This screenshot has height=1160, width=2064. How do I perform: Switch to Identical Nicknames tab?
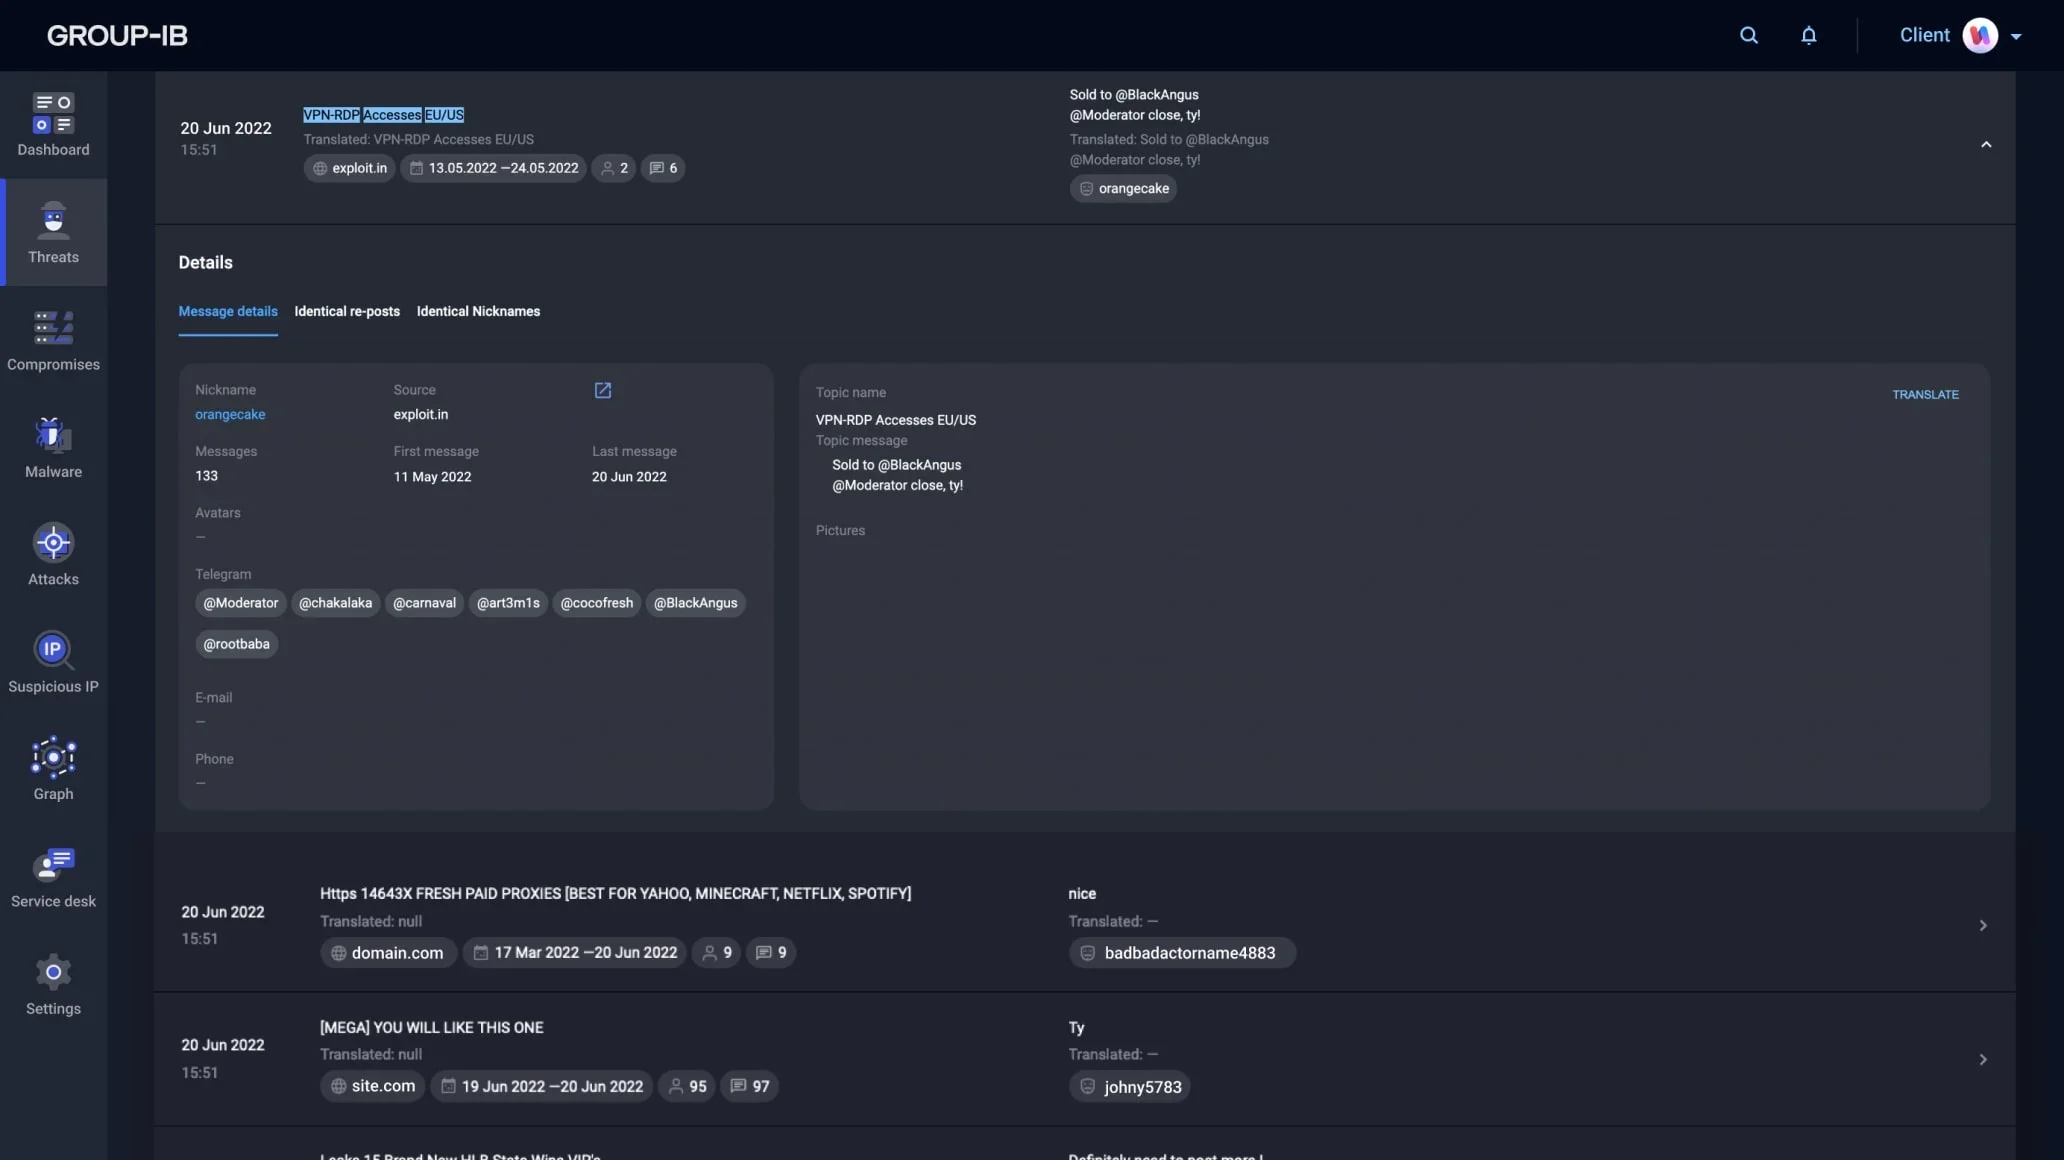tap(478, 311)
